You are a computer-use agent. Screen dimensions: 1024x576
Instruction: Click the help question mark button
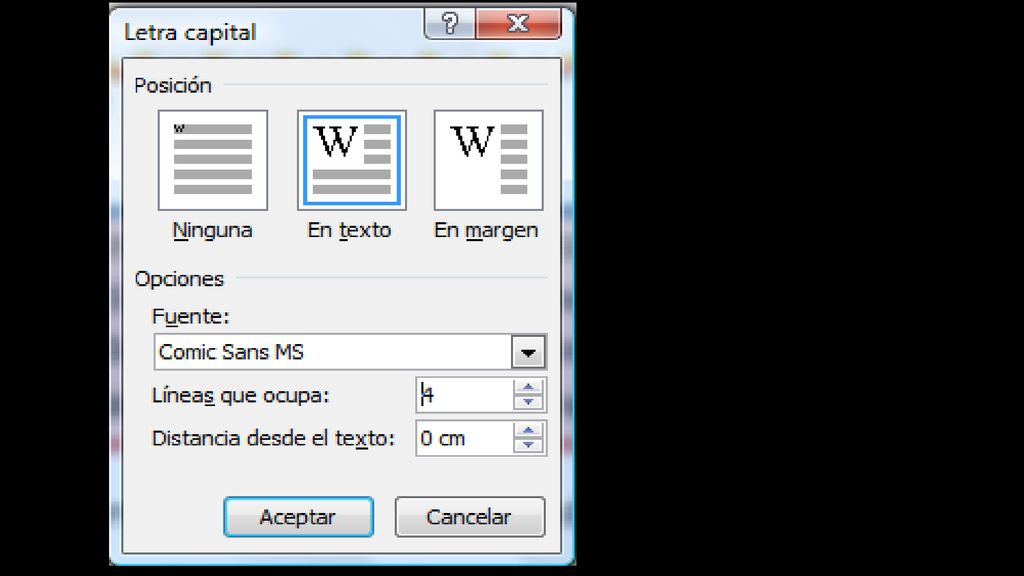(450, 24)
